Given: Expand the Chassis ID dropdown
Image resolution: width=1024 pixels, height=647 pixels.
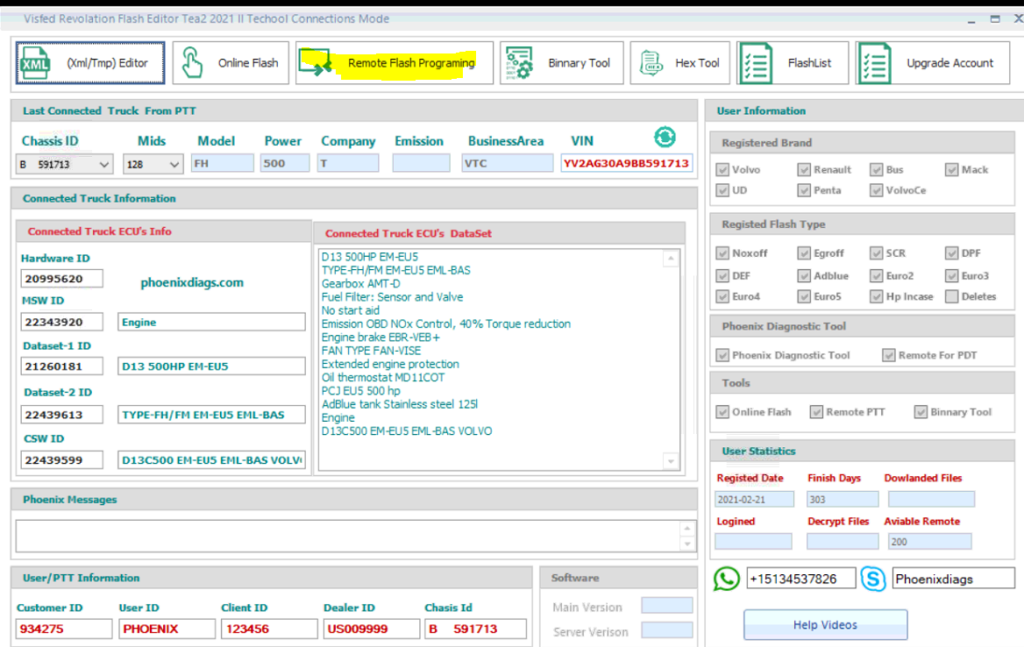Looking at the screenshot, I should [104, 165].
